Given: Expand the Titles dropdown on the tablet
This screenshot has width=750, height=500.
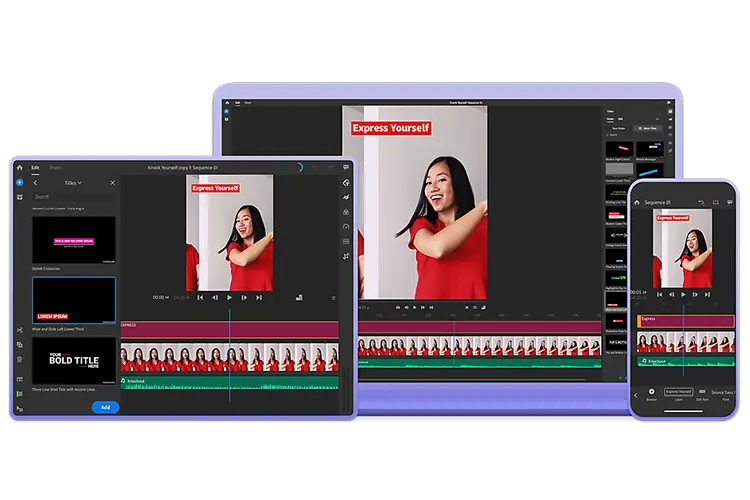Looking at the screenshot, I should click(x=73, y=183).
